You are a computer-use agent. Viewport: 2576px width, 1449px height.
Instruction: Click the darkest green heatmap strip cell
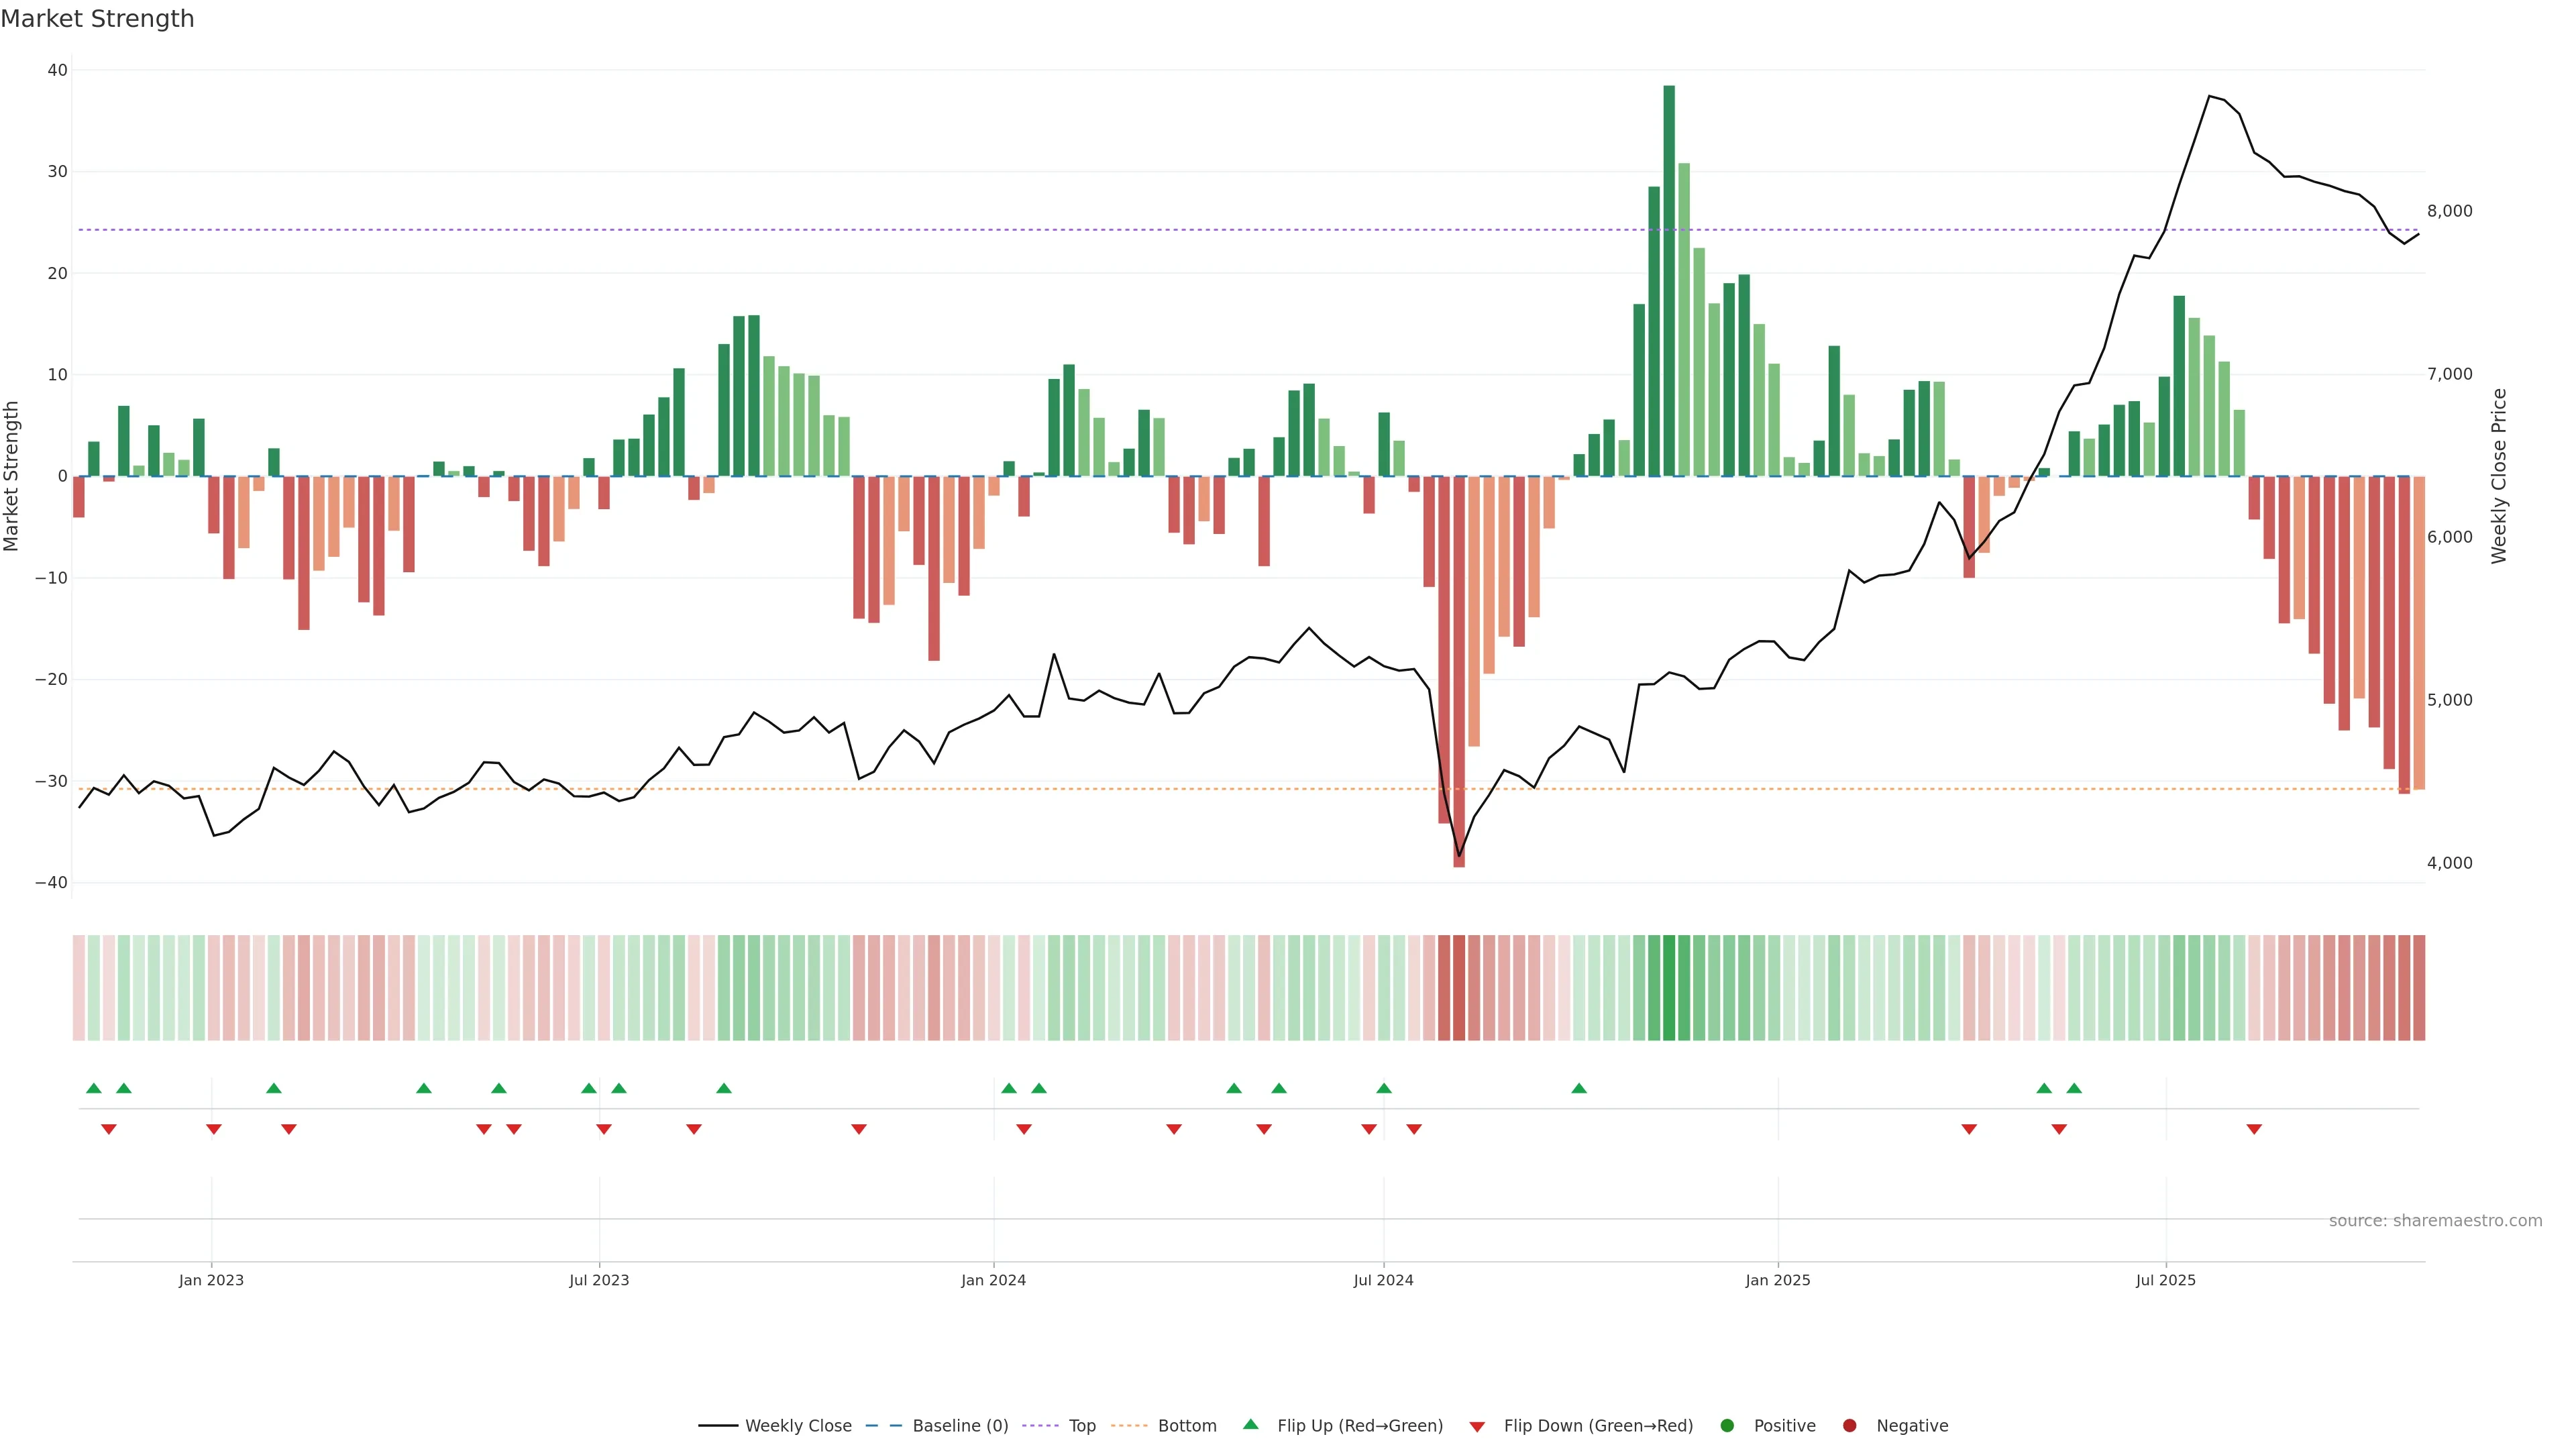[1669, 987]
